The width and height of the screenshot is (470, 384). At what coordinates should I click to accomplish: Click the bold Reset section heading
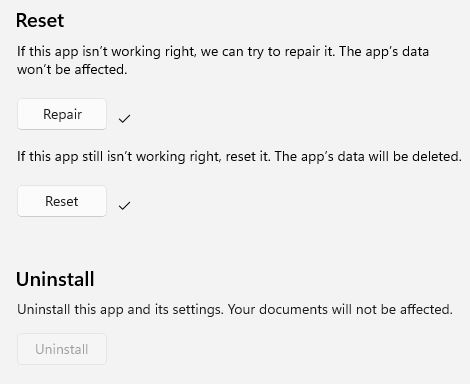tap(40, 21)
